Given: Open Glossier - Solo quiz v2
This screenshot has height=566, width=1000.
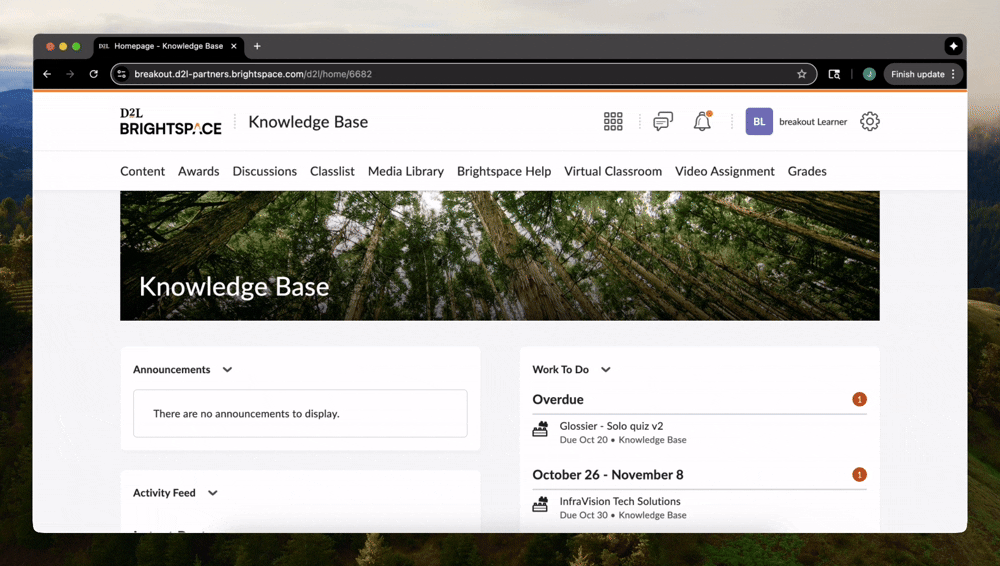Looking at the screenshot, I should click(x=611, y=426).
